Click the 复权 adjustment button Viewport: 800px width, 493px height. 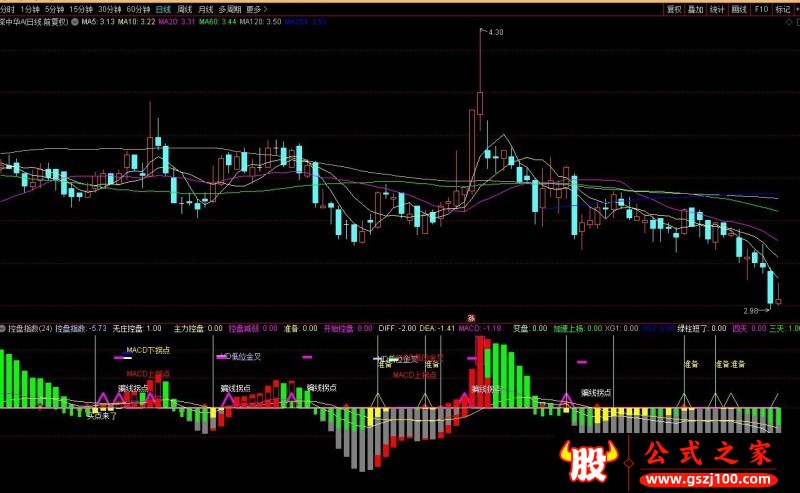point(673,8)
